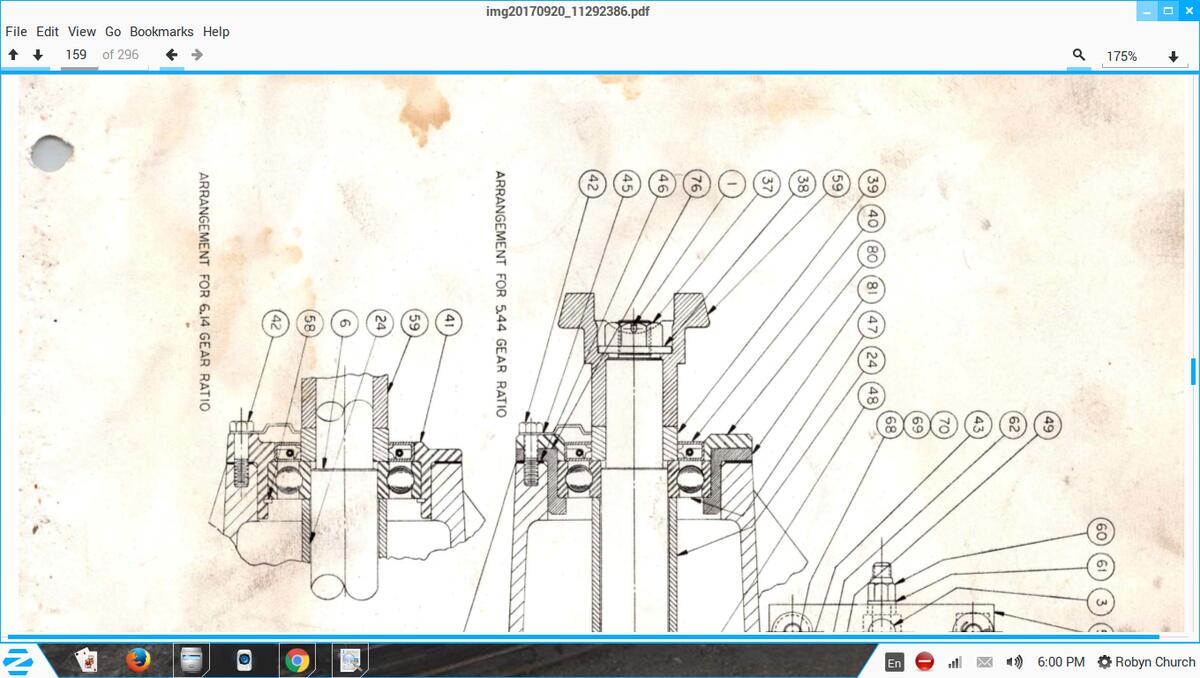This screenshot has height=678, width=1200.
Task: Switch the En keyboard language indicator
Action: point(894,662)
